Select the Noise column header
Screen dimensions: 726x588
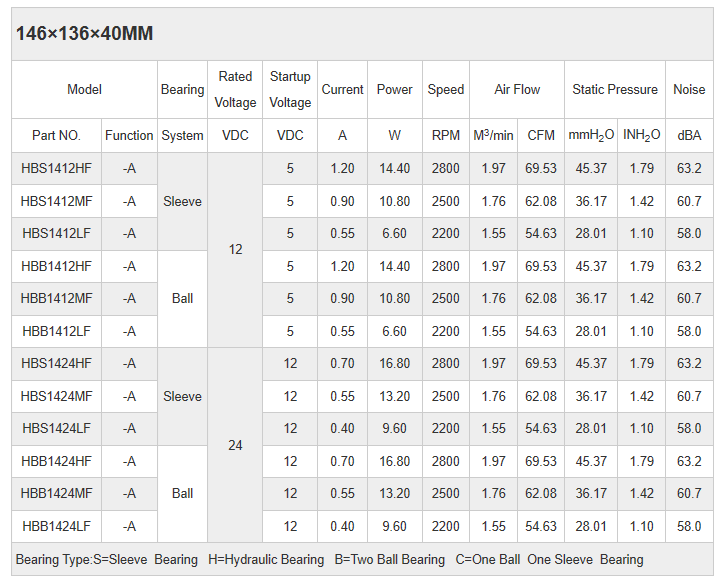(x=689, y=89)
